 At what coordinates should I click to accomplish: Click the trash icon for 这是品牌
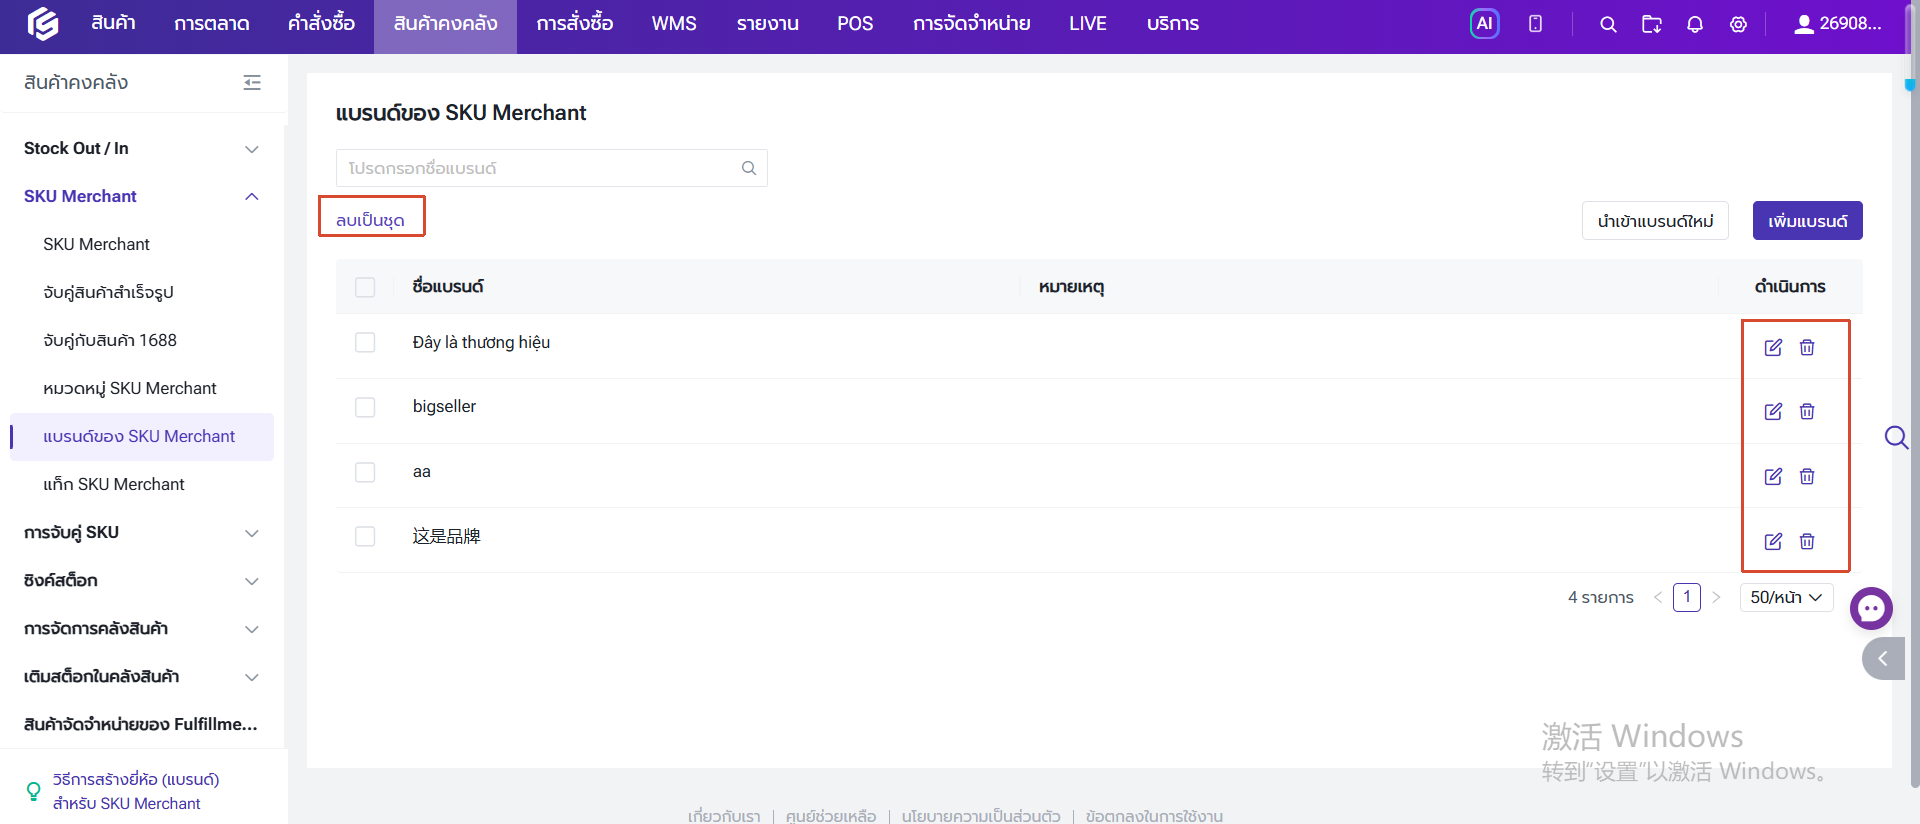[x=1807, y=541]
